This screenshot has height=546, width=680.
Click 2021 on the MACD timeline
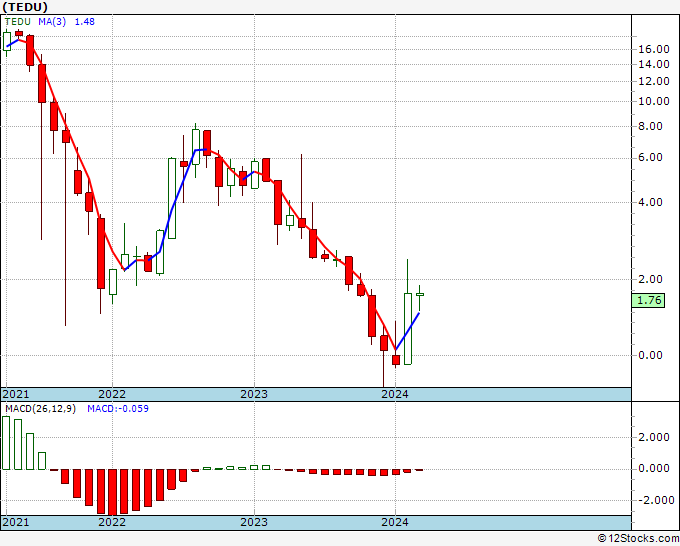pyautogui.click(x=16, y=522)
